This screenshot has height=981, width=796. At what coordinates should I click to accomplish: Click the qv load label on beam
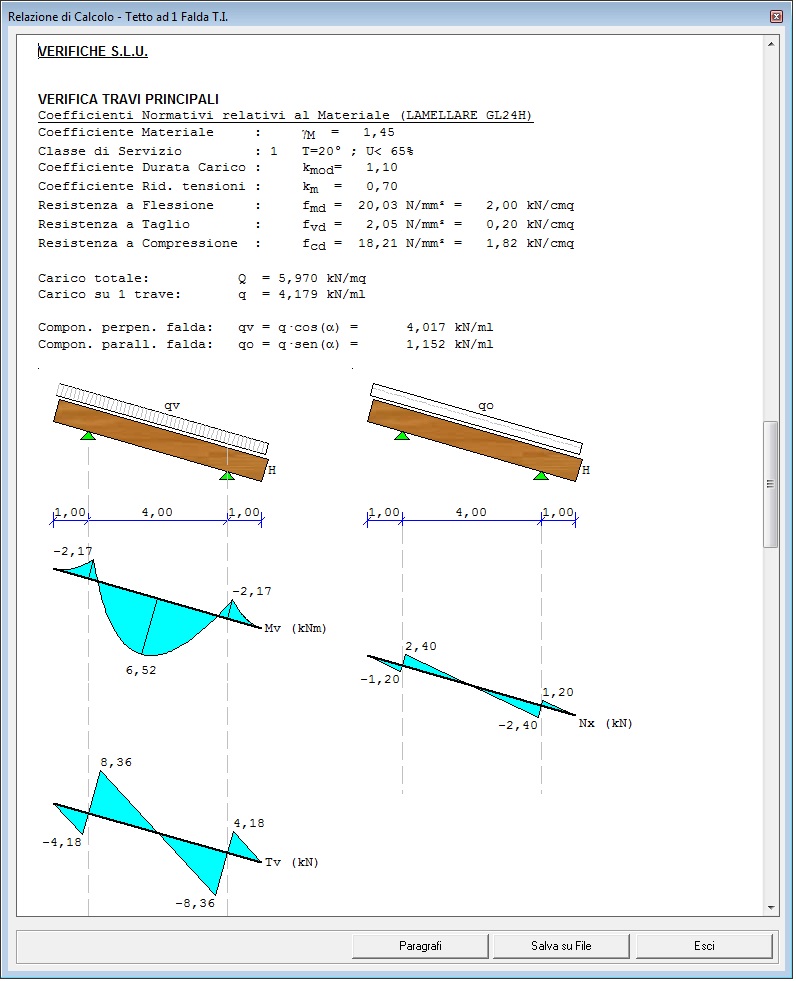point(172,405)
